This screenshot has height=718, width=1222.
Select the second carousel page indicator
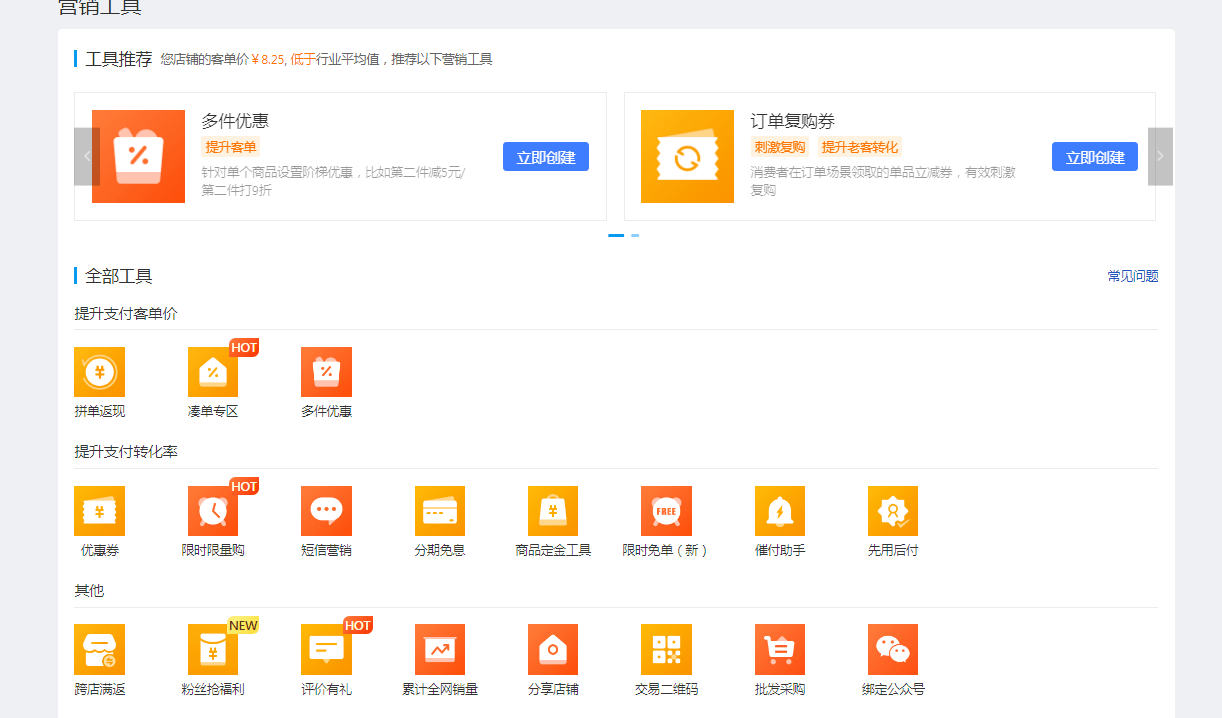point(635,236)
